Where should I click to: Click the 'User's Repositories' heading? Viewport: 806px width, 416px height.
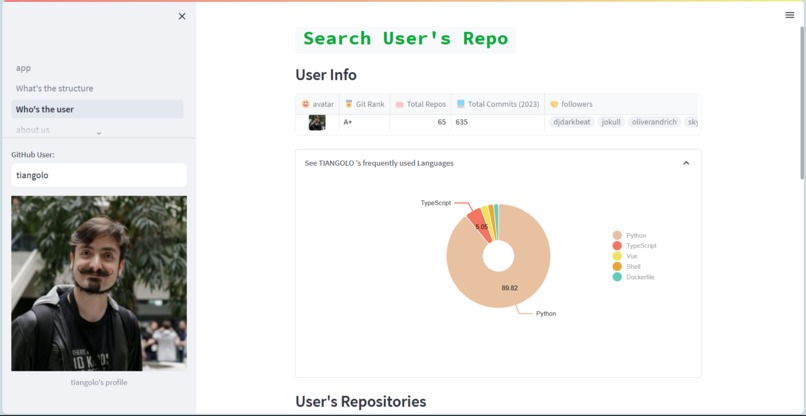tap(361, 401)
